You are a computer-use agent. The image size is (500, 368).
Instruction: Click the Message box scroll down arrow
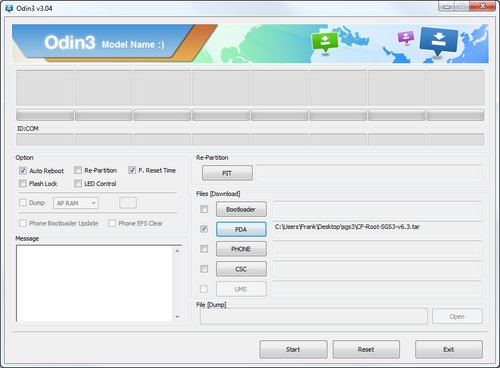(177, 317)
